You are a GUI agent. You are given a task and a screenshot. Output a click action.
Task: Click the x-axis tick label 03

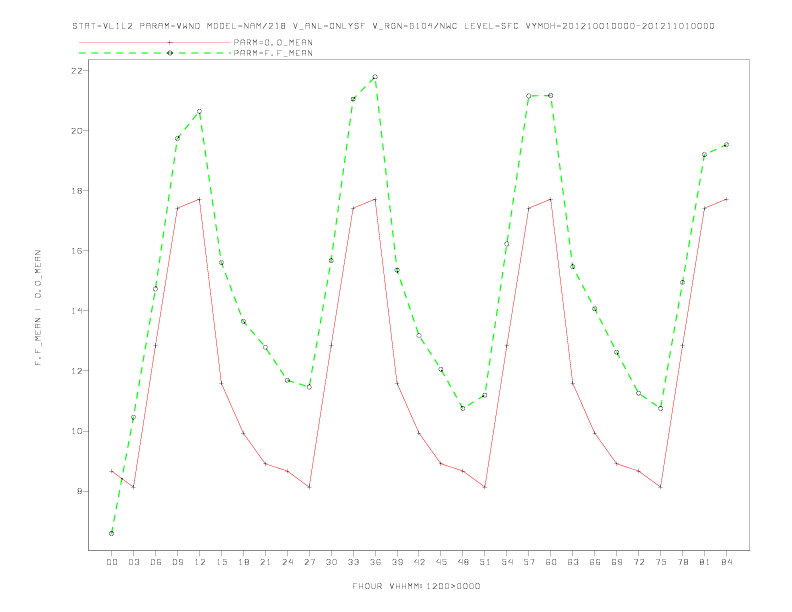(133, 562)
